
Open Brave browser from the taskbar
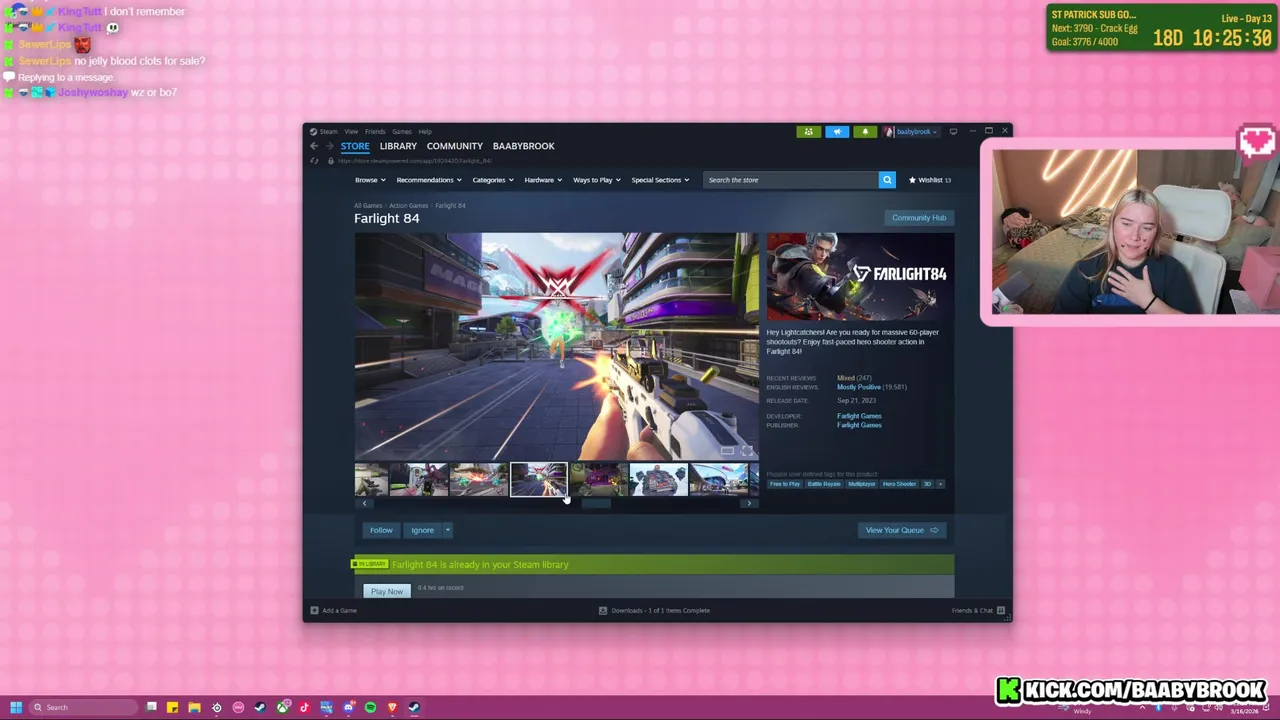point(392,707)
